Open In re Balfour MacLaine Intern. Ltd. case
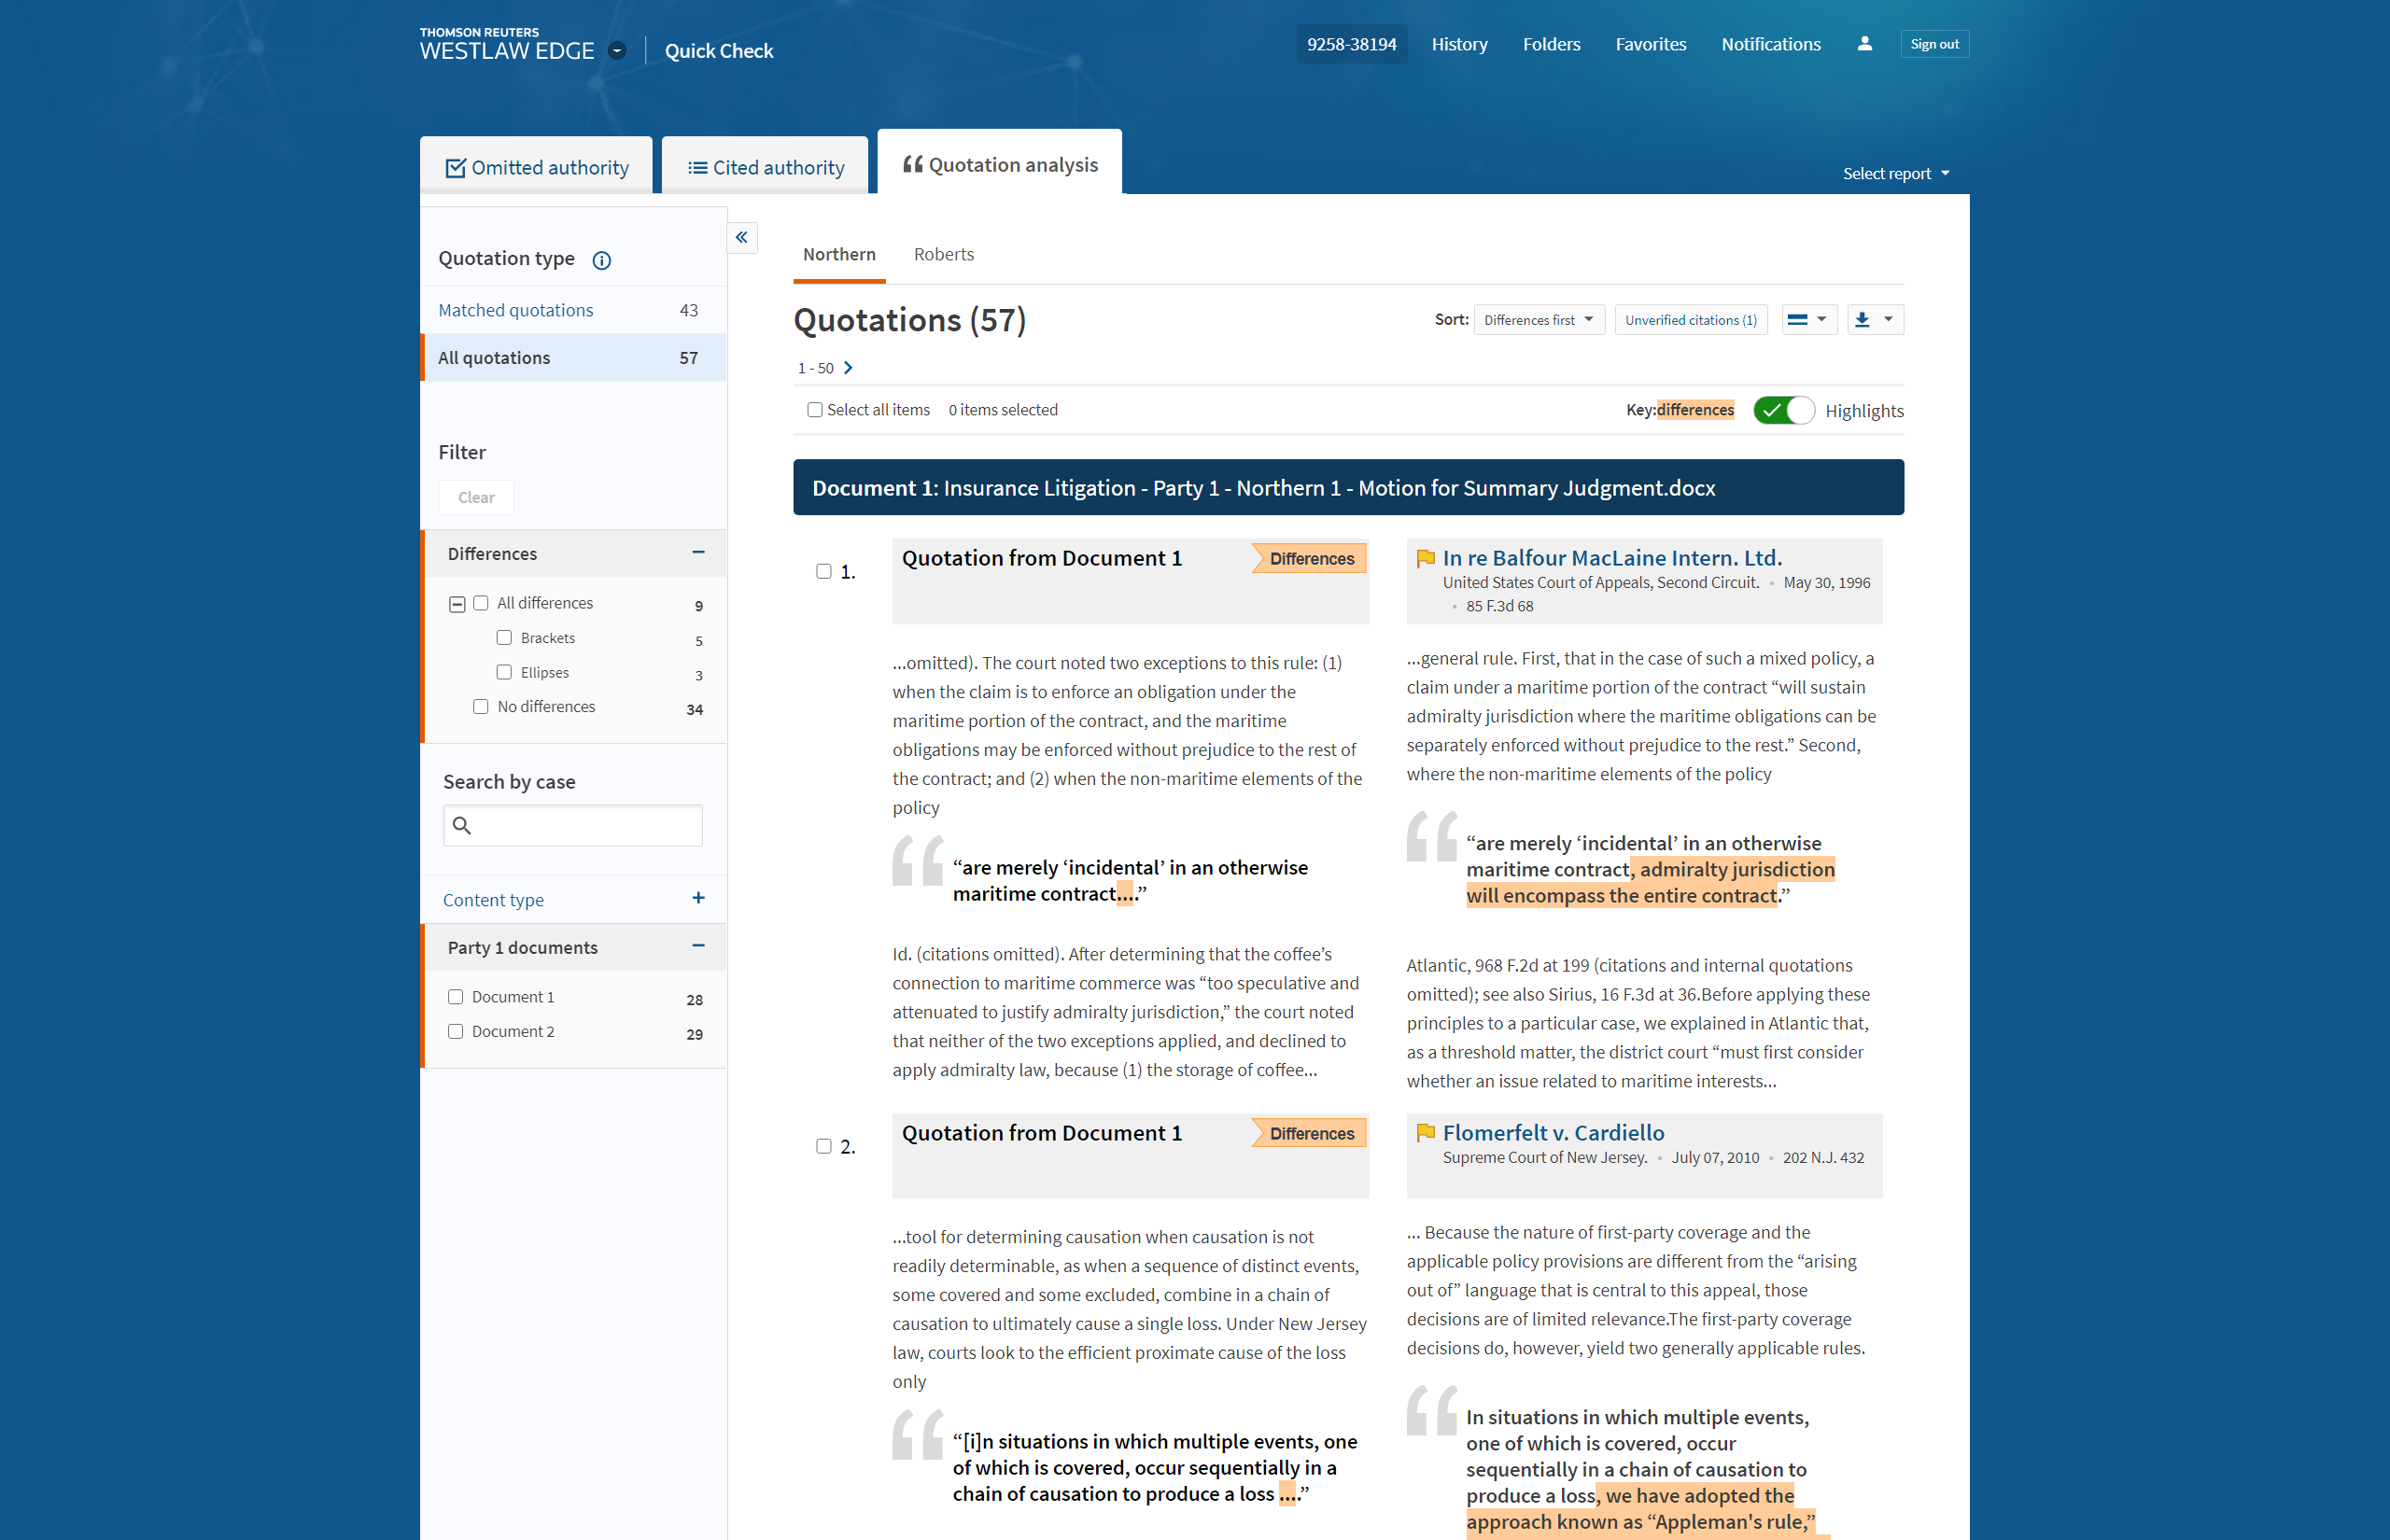 (1612, 558)
